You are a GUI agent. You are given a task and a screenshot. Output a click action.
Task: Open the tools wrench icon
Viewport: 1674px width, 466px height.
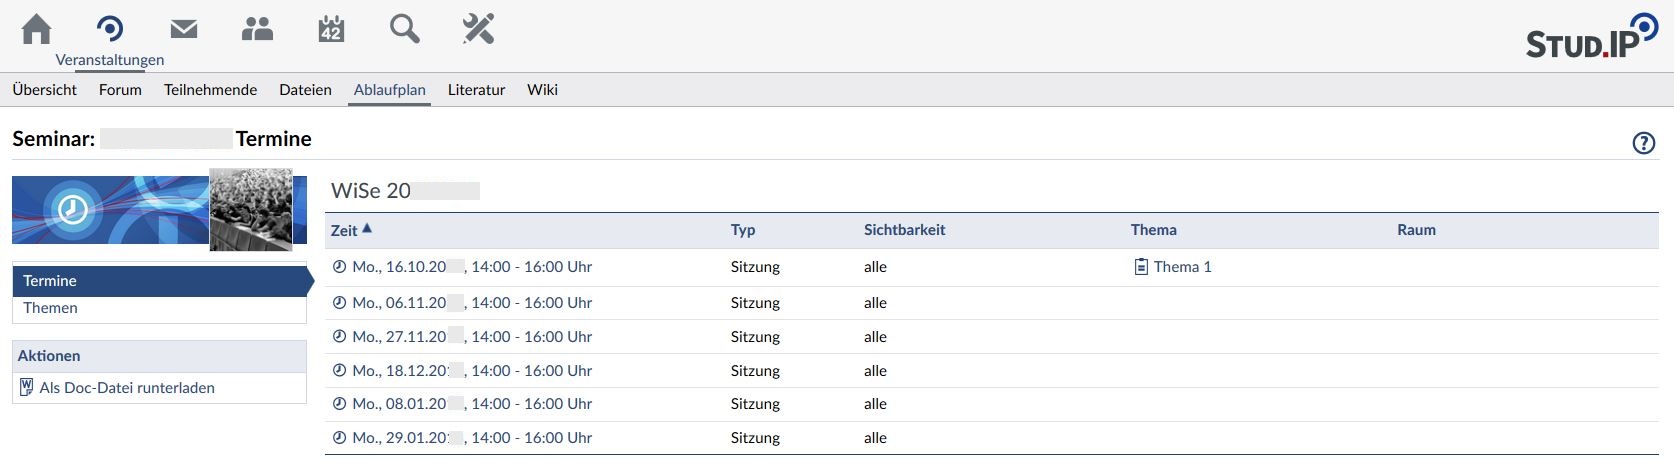pyautogui.click(x=478, y=29)
